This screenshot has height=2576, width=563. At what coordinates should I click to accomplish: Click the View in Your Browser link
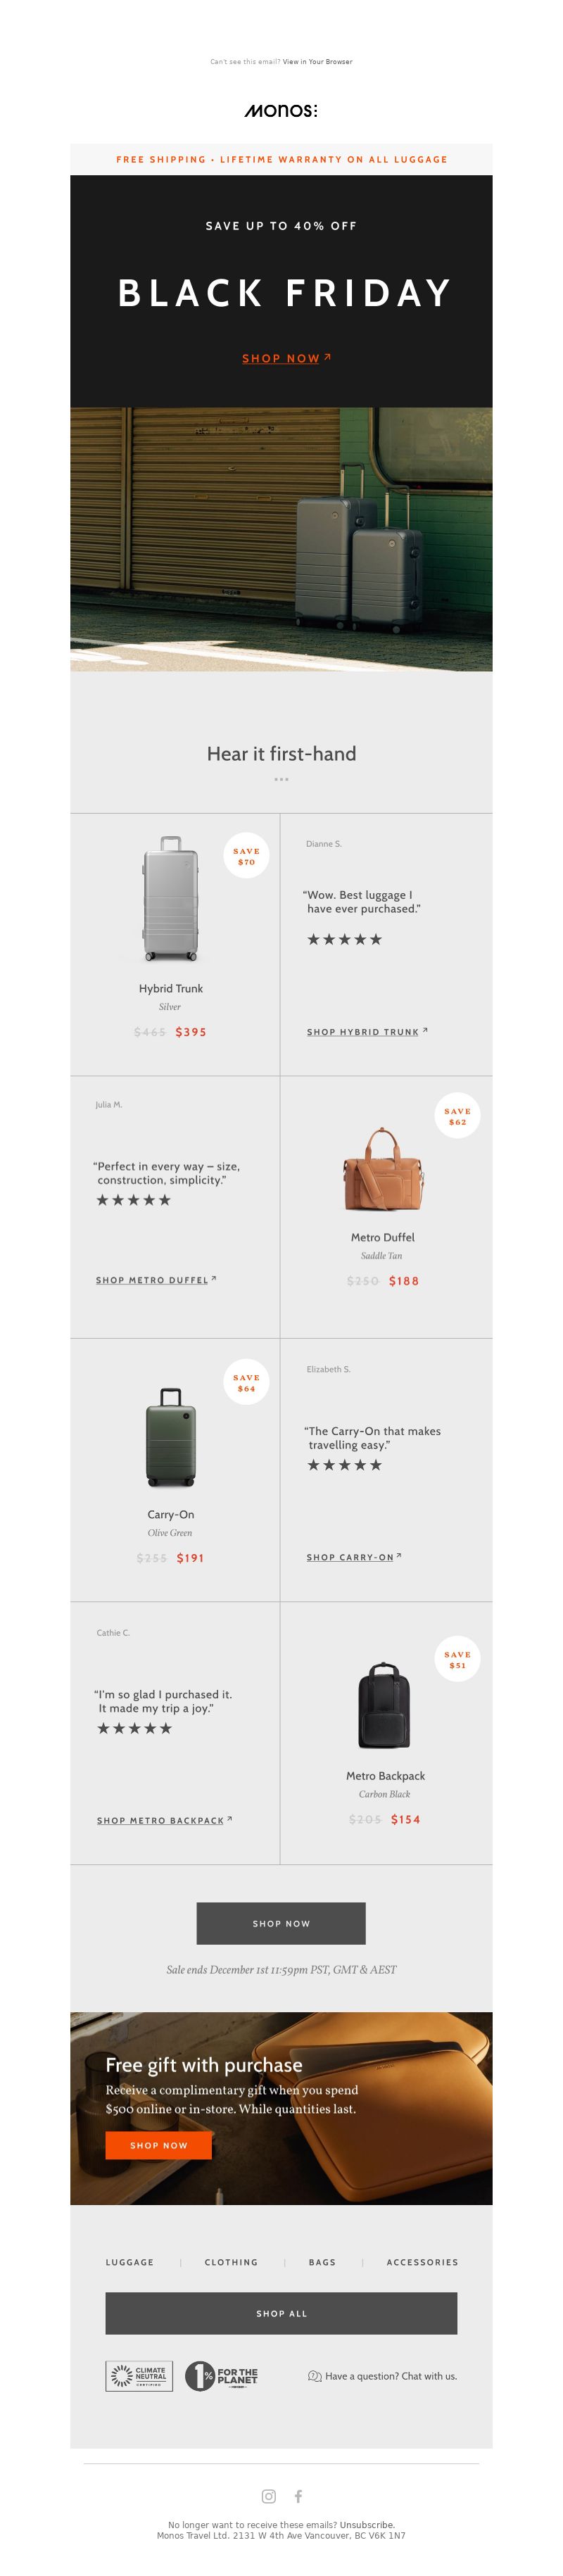pyautogui.click(x=317, y=62)
